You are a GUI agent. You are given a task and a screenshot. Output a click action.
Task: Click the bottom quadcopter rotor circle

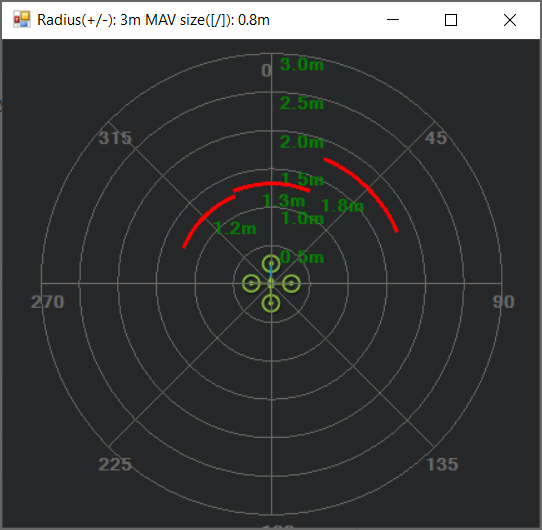point(271,304)
